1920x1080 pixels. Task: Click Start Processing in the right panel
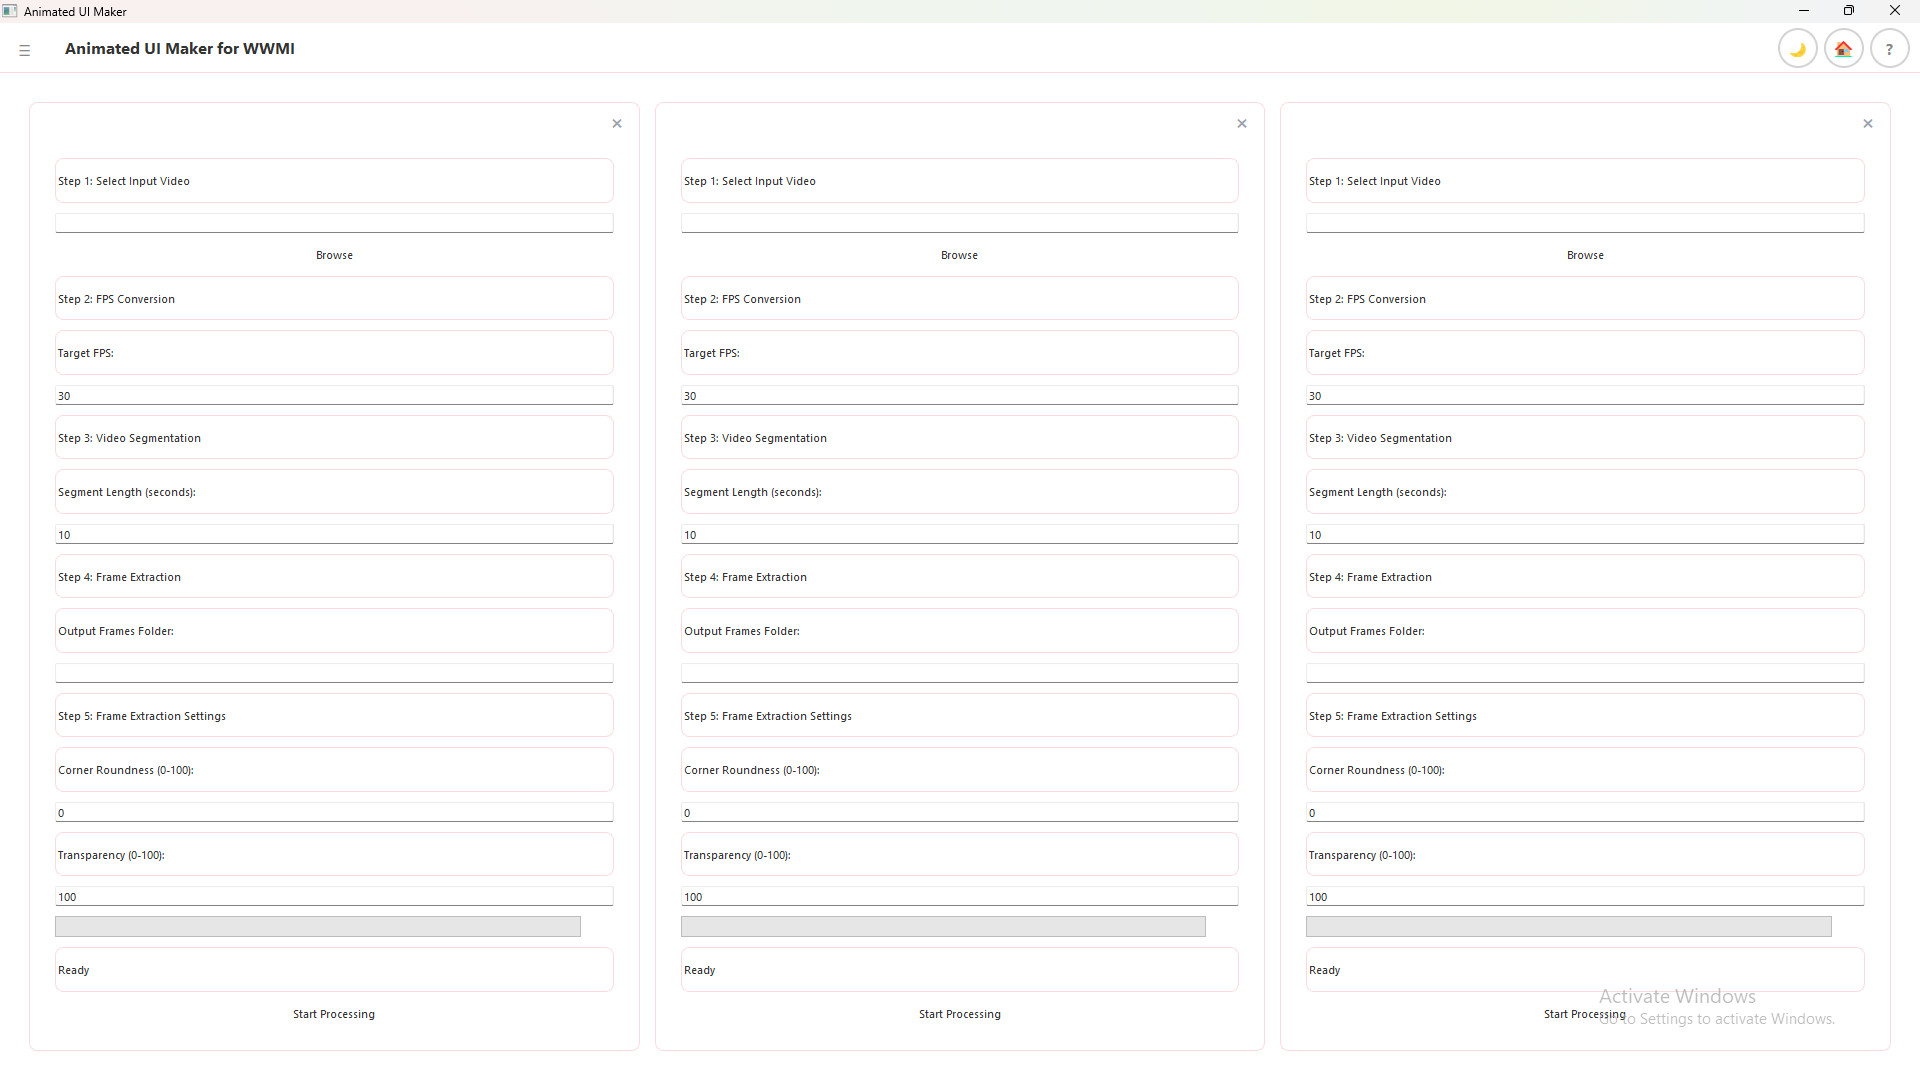[x=1585, y=1013]
